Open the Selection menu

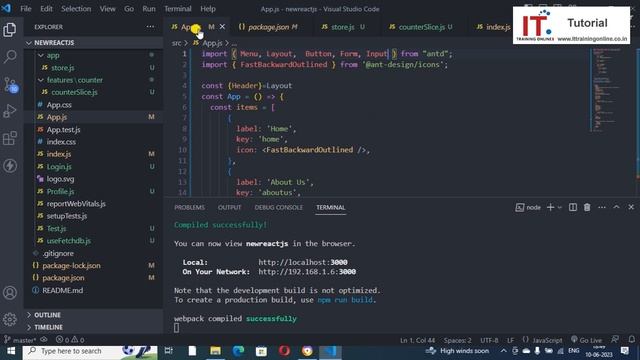tap(76, 9)
